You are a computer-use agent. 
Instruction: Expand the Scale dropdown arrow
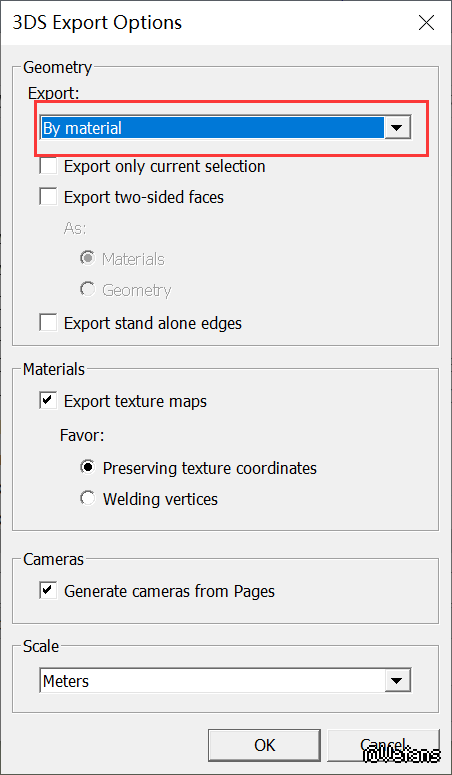click(398, 681)
